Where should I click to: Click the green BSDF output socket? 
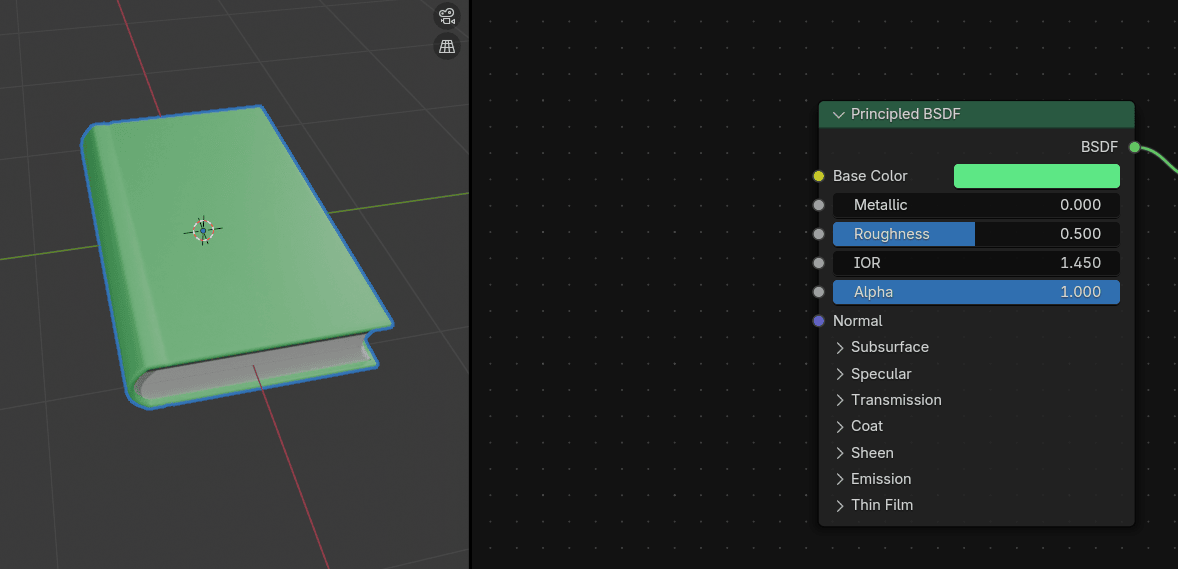coord(1134,147)
